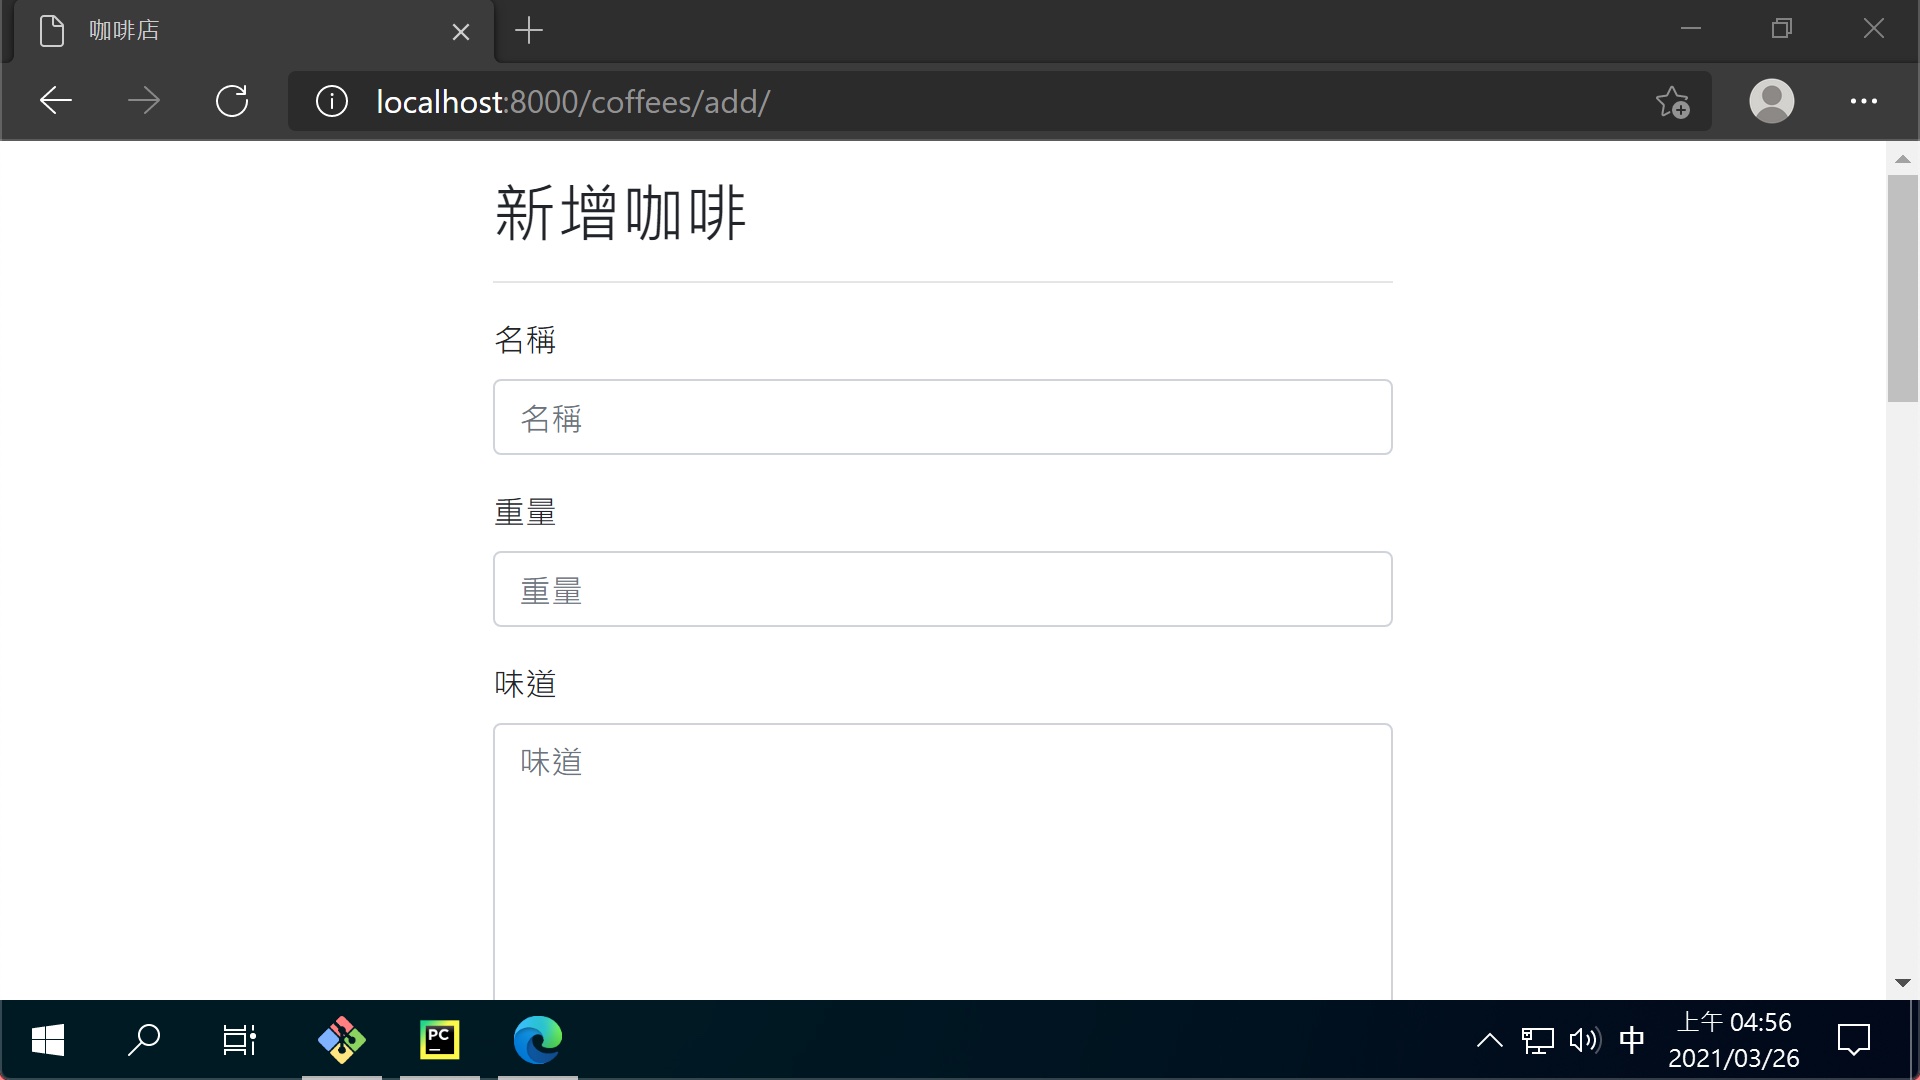The height and width of the screenshot is (1080, 1920).
Task: Click the 重量 field label
Action: 525,512
